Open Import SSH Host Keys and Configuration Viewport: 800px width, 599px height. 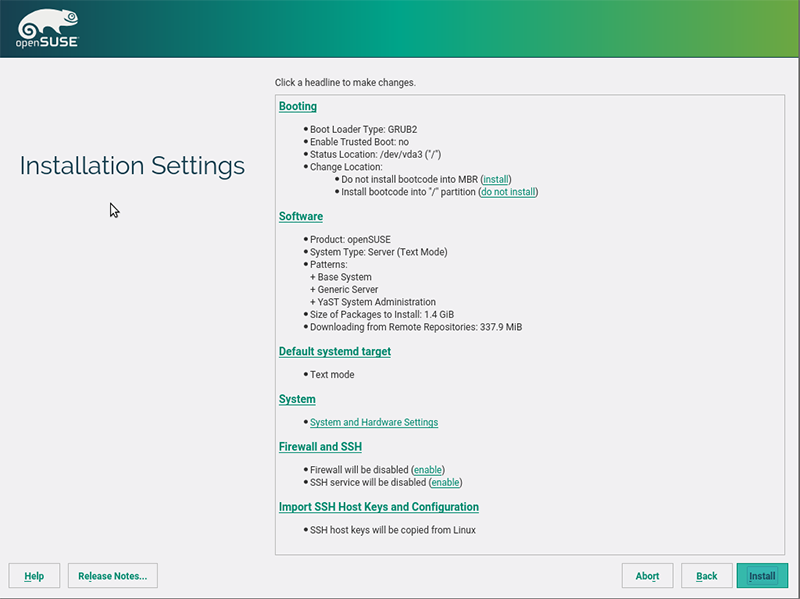tap(378, 507)
